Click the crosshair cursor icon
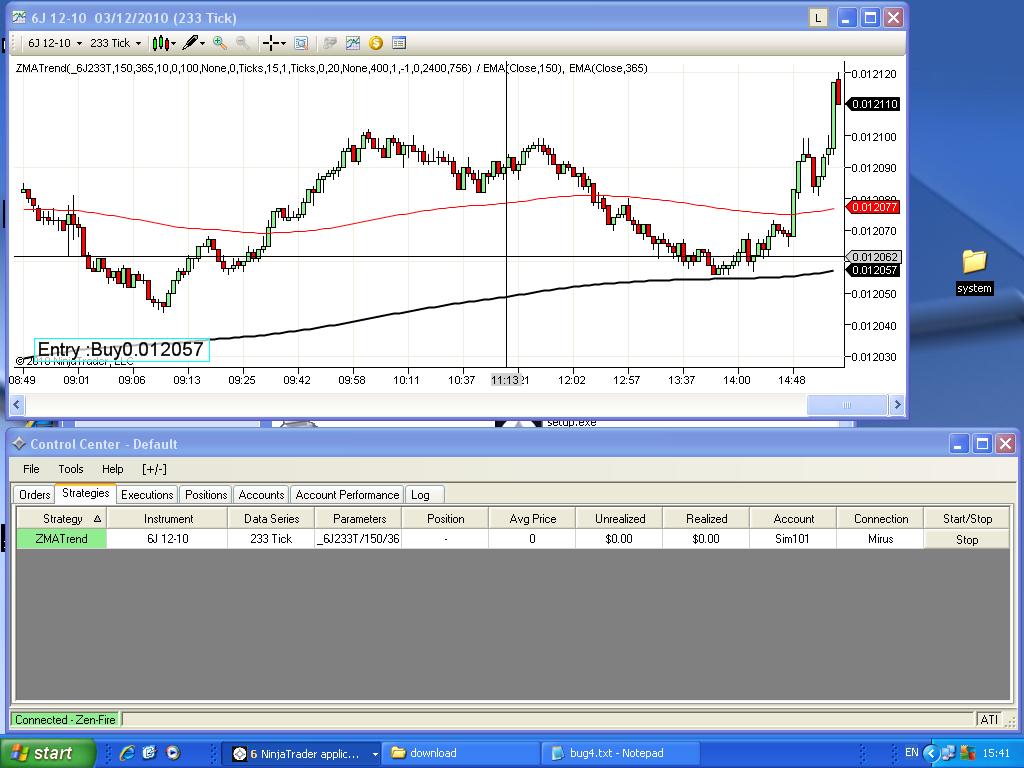1024x768 pixels. coord(270,43)
